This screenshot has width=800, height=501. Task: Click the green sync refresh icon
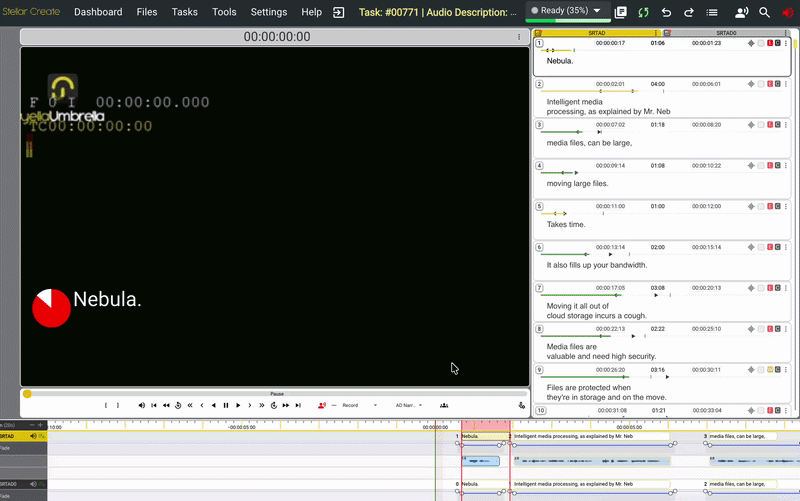pyautogui.click(x=643, y=12)
